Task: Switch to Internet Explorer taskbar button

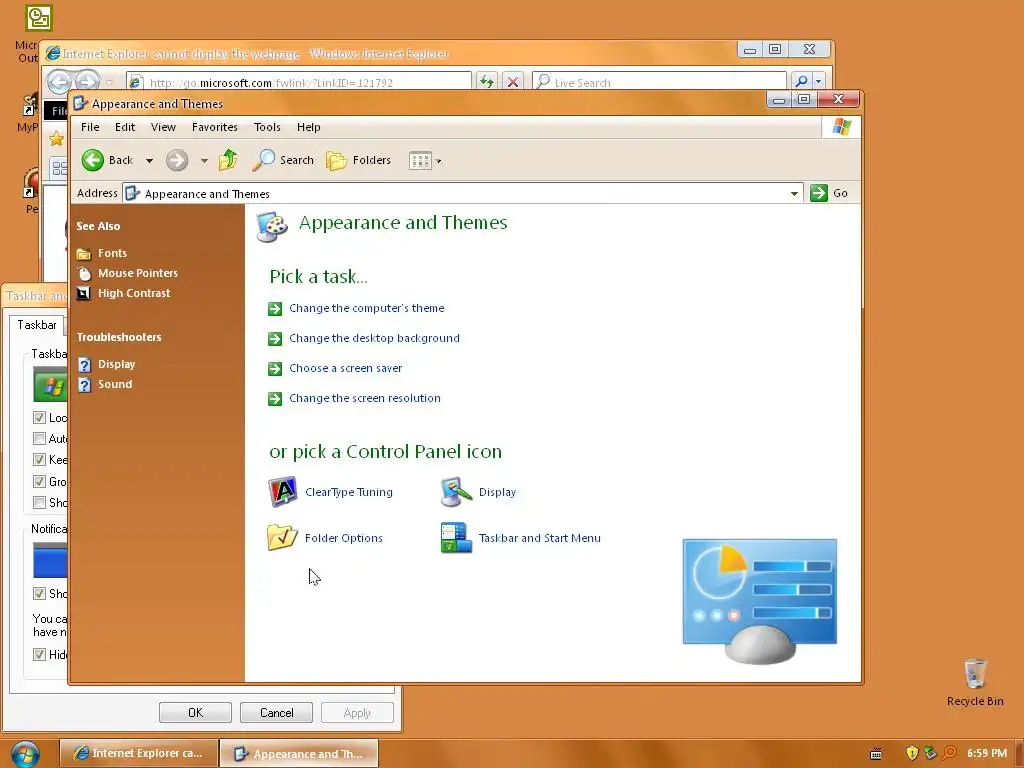Action: pos(138,754)
